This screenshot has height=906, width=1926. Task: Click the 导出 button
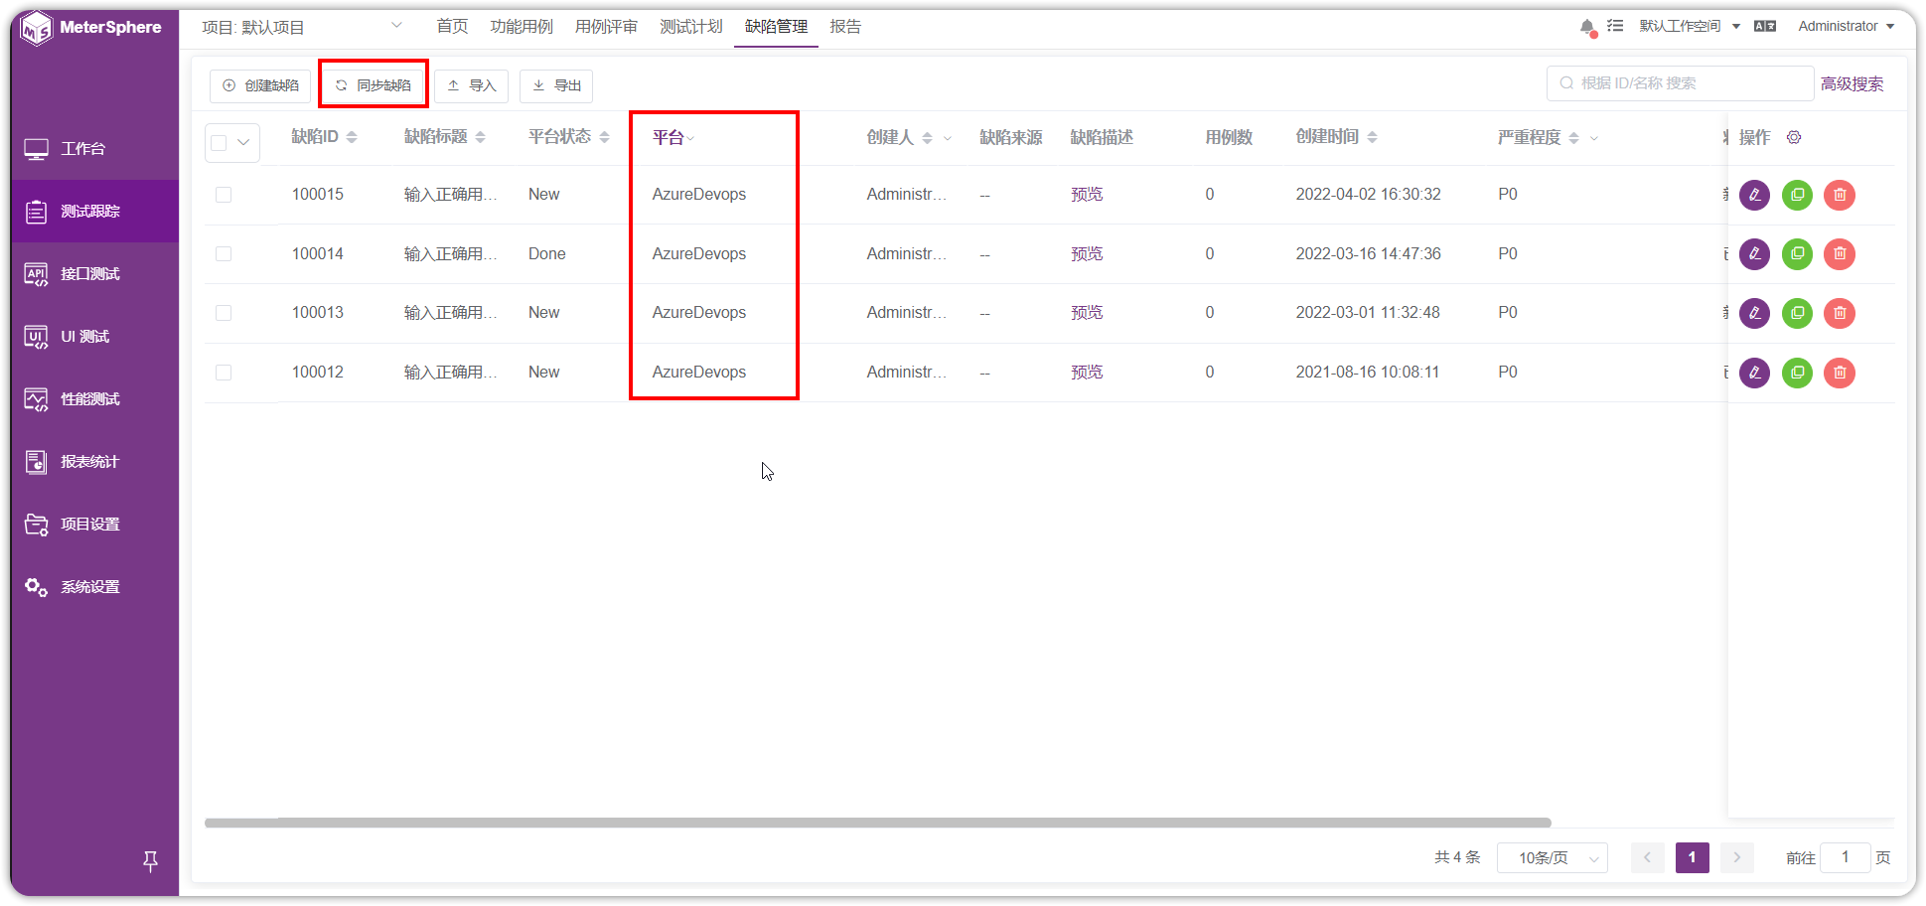coord(556,86)
